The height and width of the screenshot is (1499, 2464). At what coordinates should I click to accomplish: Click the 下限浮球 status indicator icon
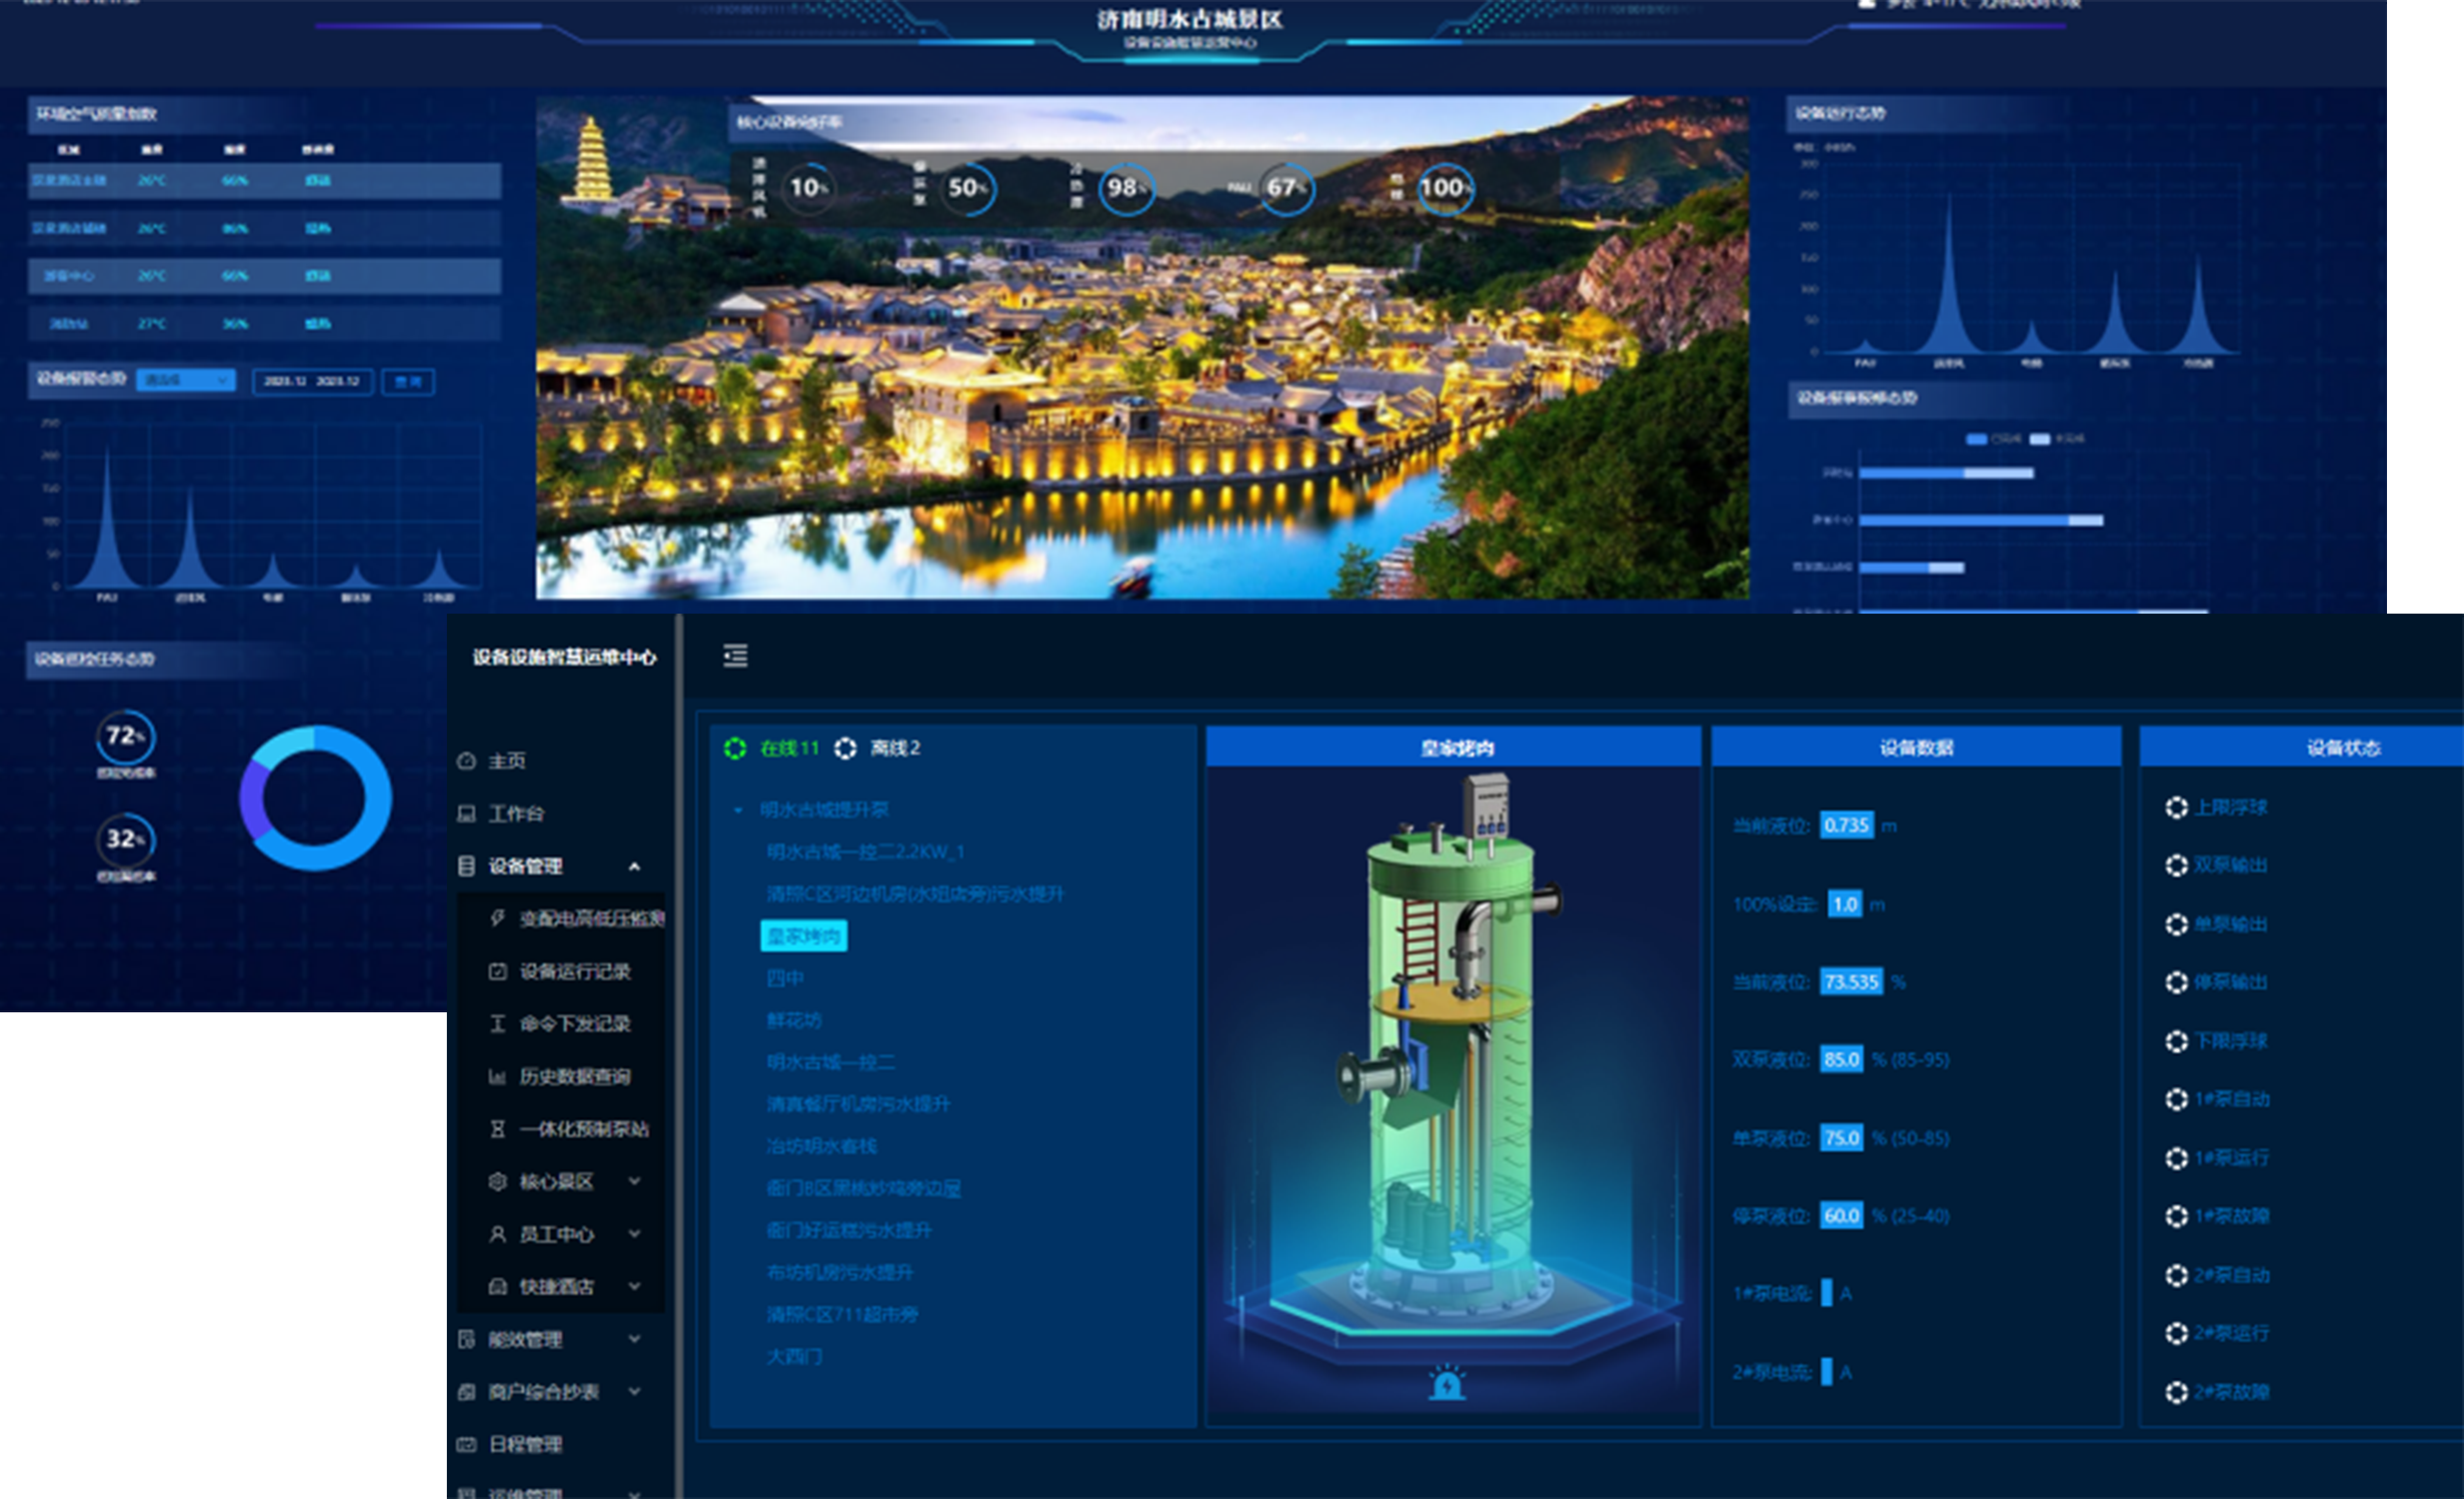click(2176, 1041)
